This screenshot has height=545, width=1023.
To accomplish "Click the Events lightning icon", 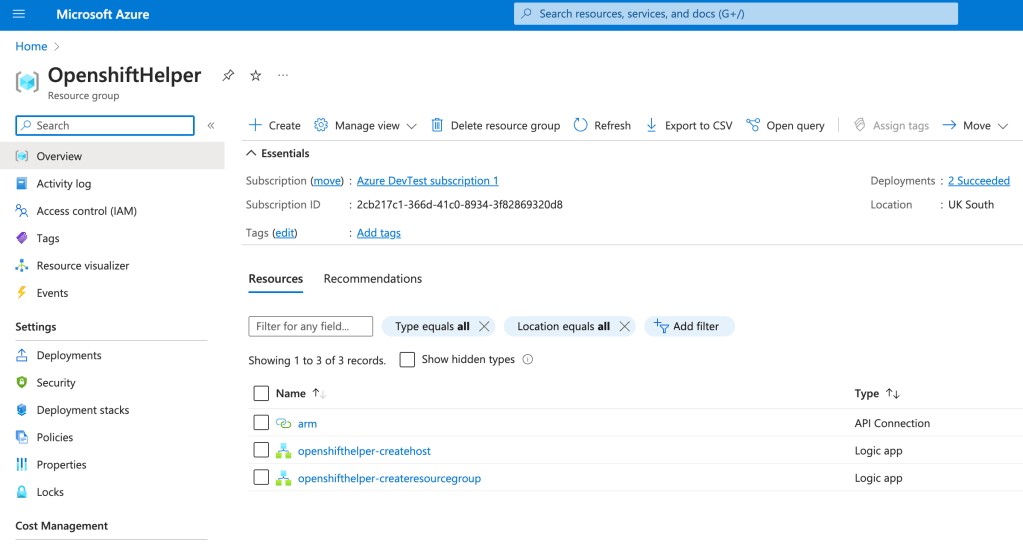I will [x=22, y=292].
